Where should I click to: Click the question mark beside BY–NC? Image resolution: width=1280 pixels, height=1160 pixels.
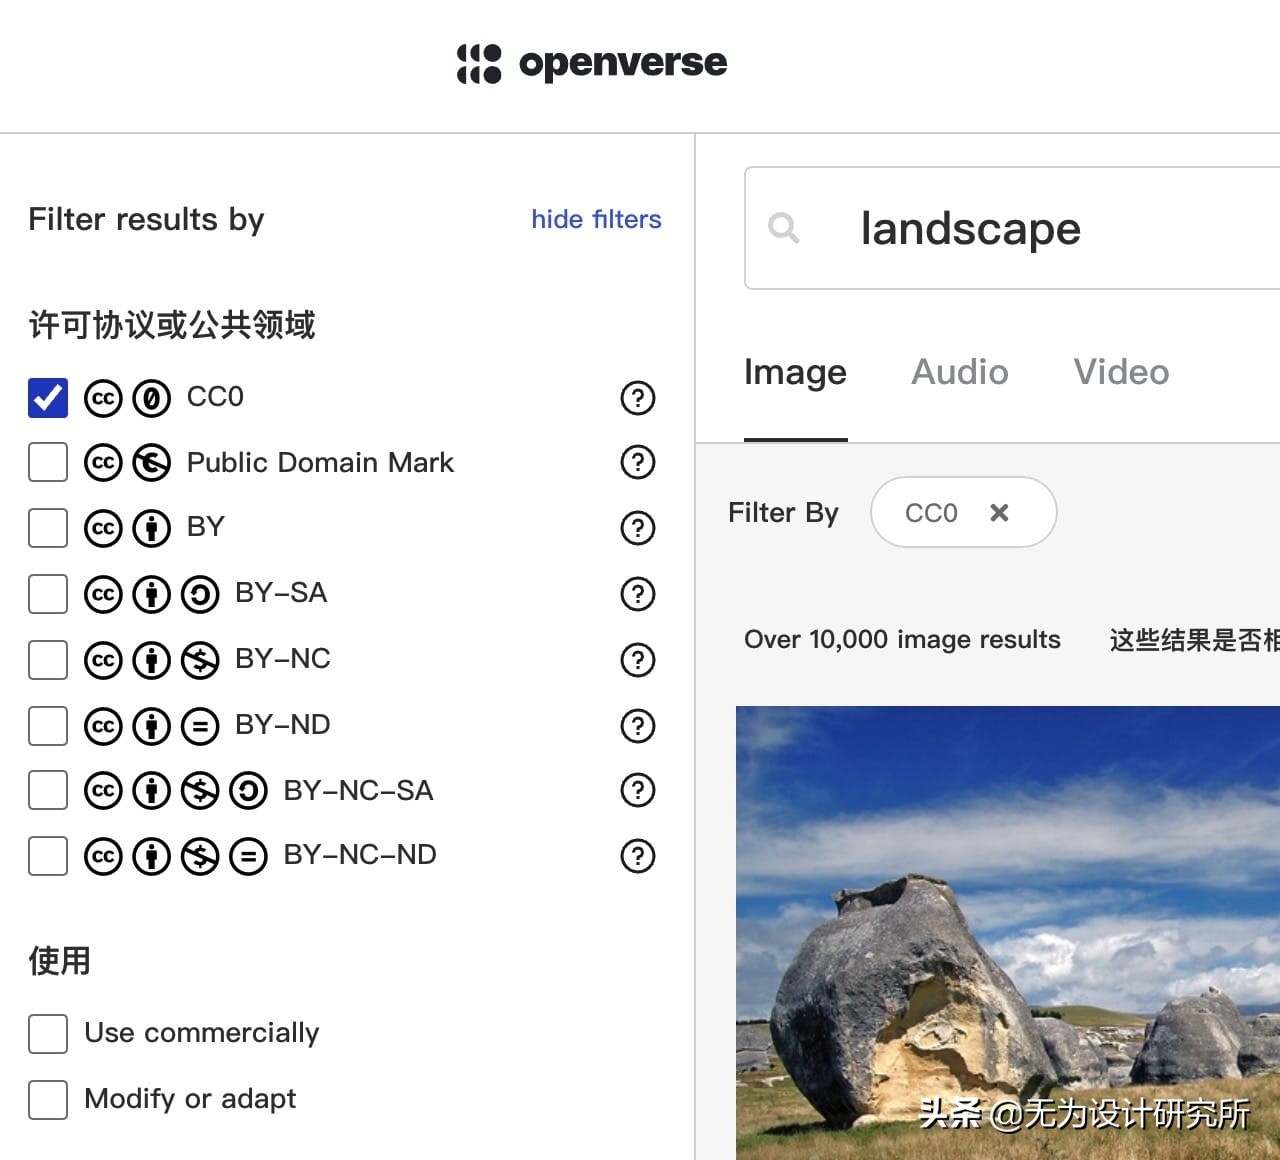tap(637, 659)
